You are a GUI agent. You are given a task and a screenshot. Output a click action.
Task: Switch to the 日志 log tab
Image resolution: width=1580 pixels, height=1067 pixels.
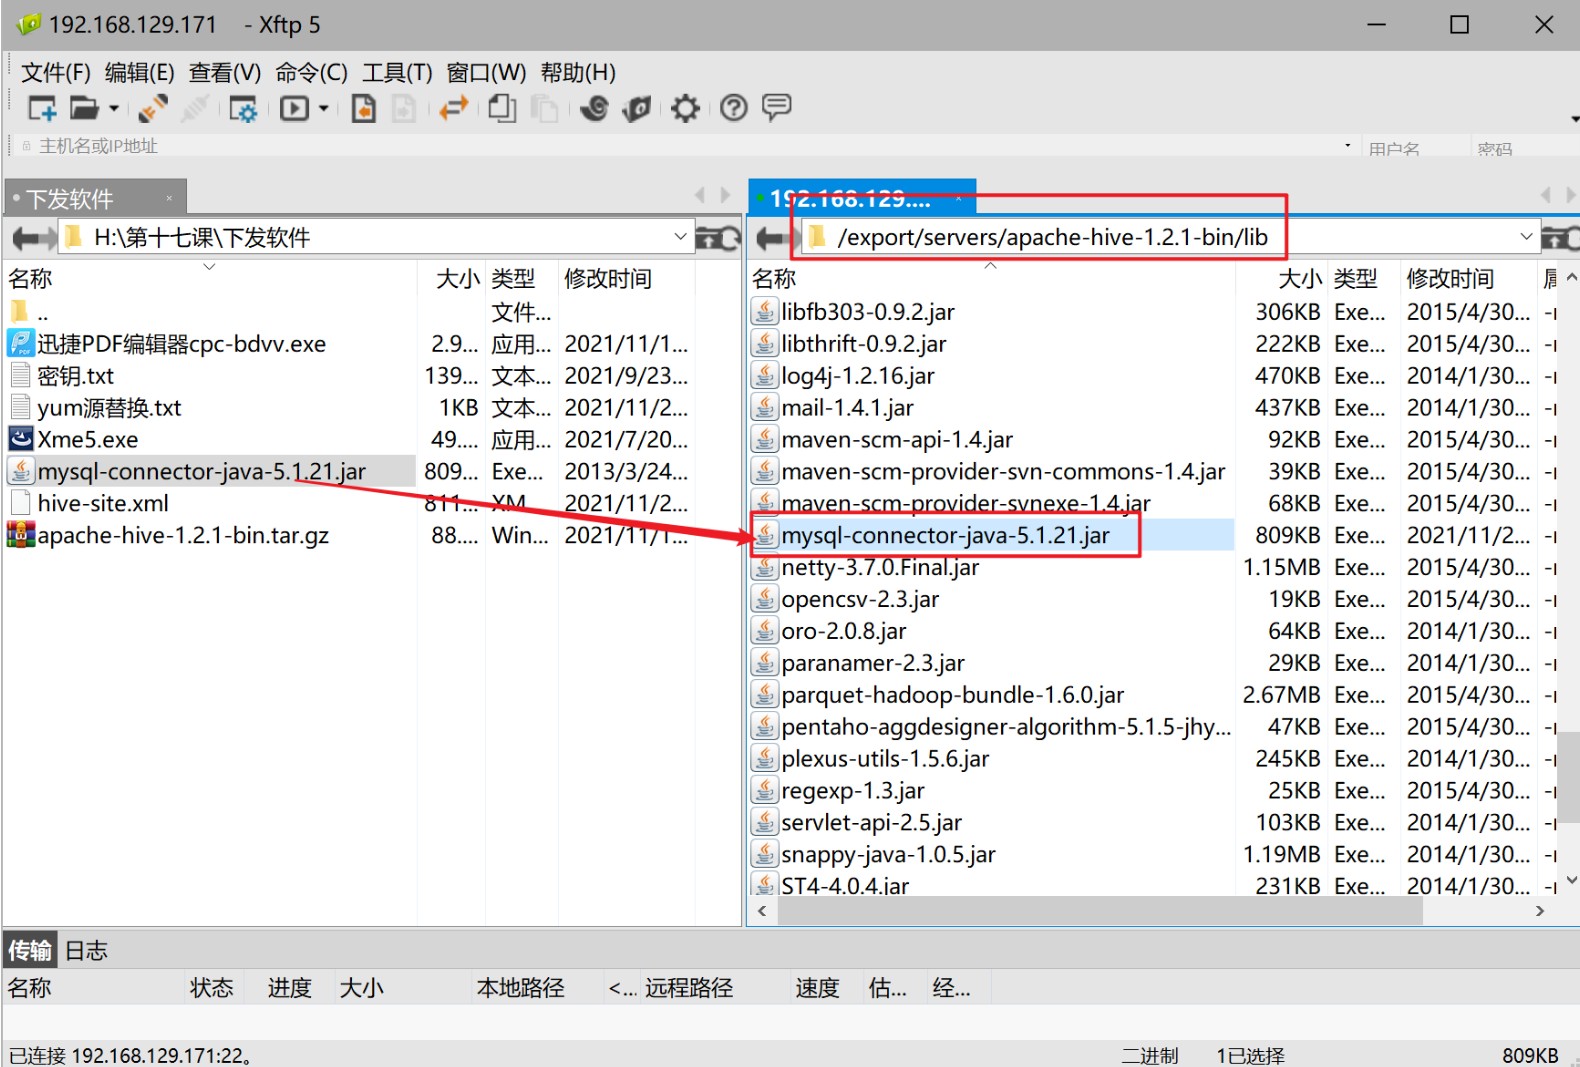point(86,950)
